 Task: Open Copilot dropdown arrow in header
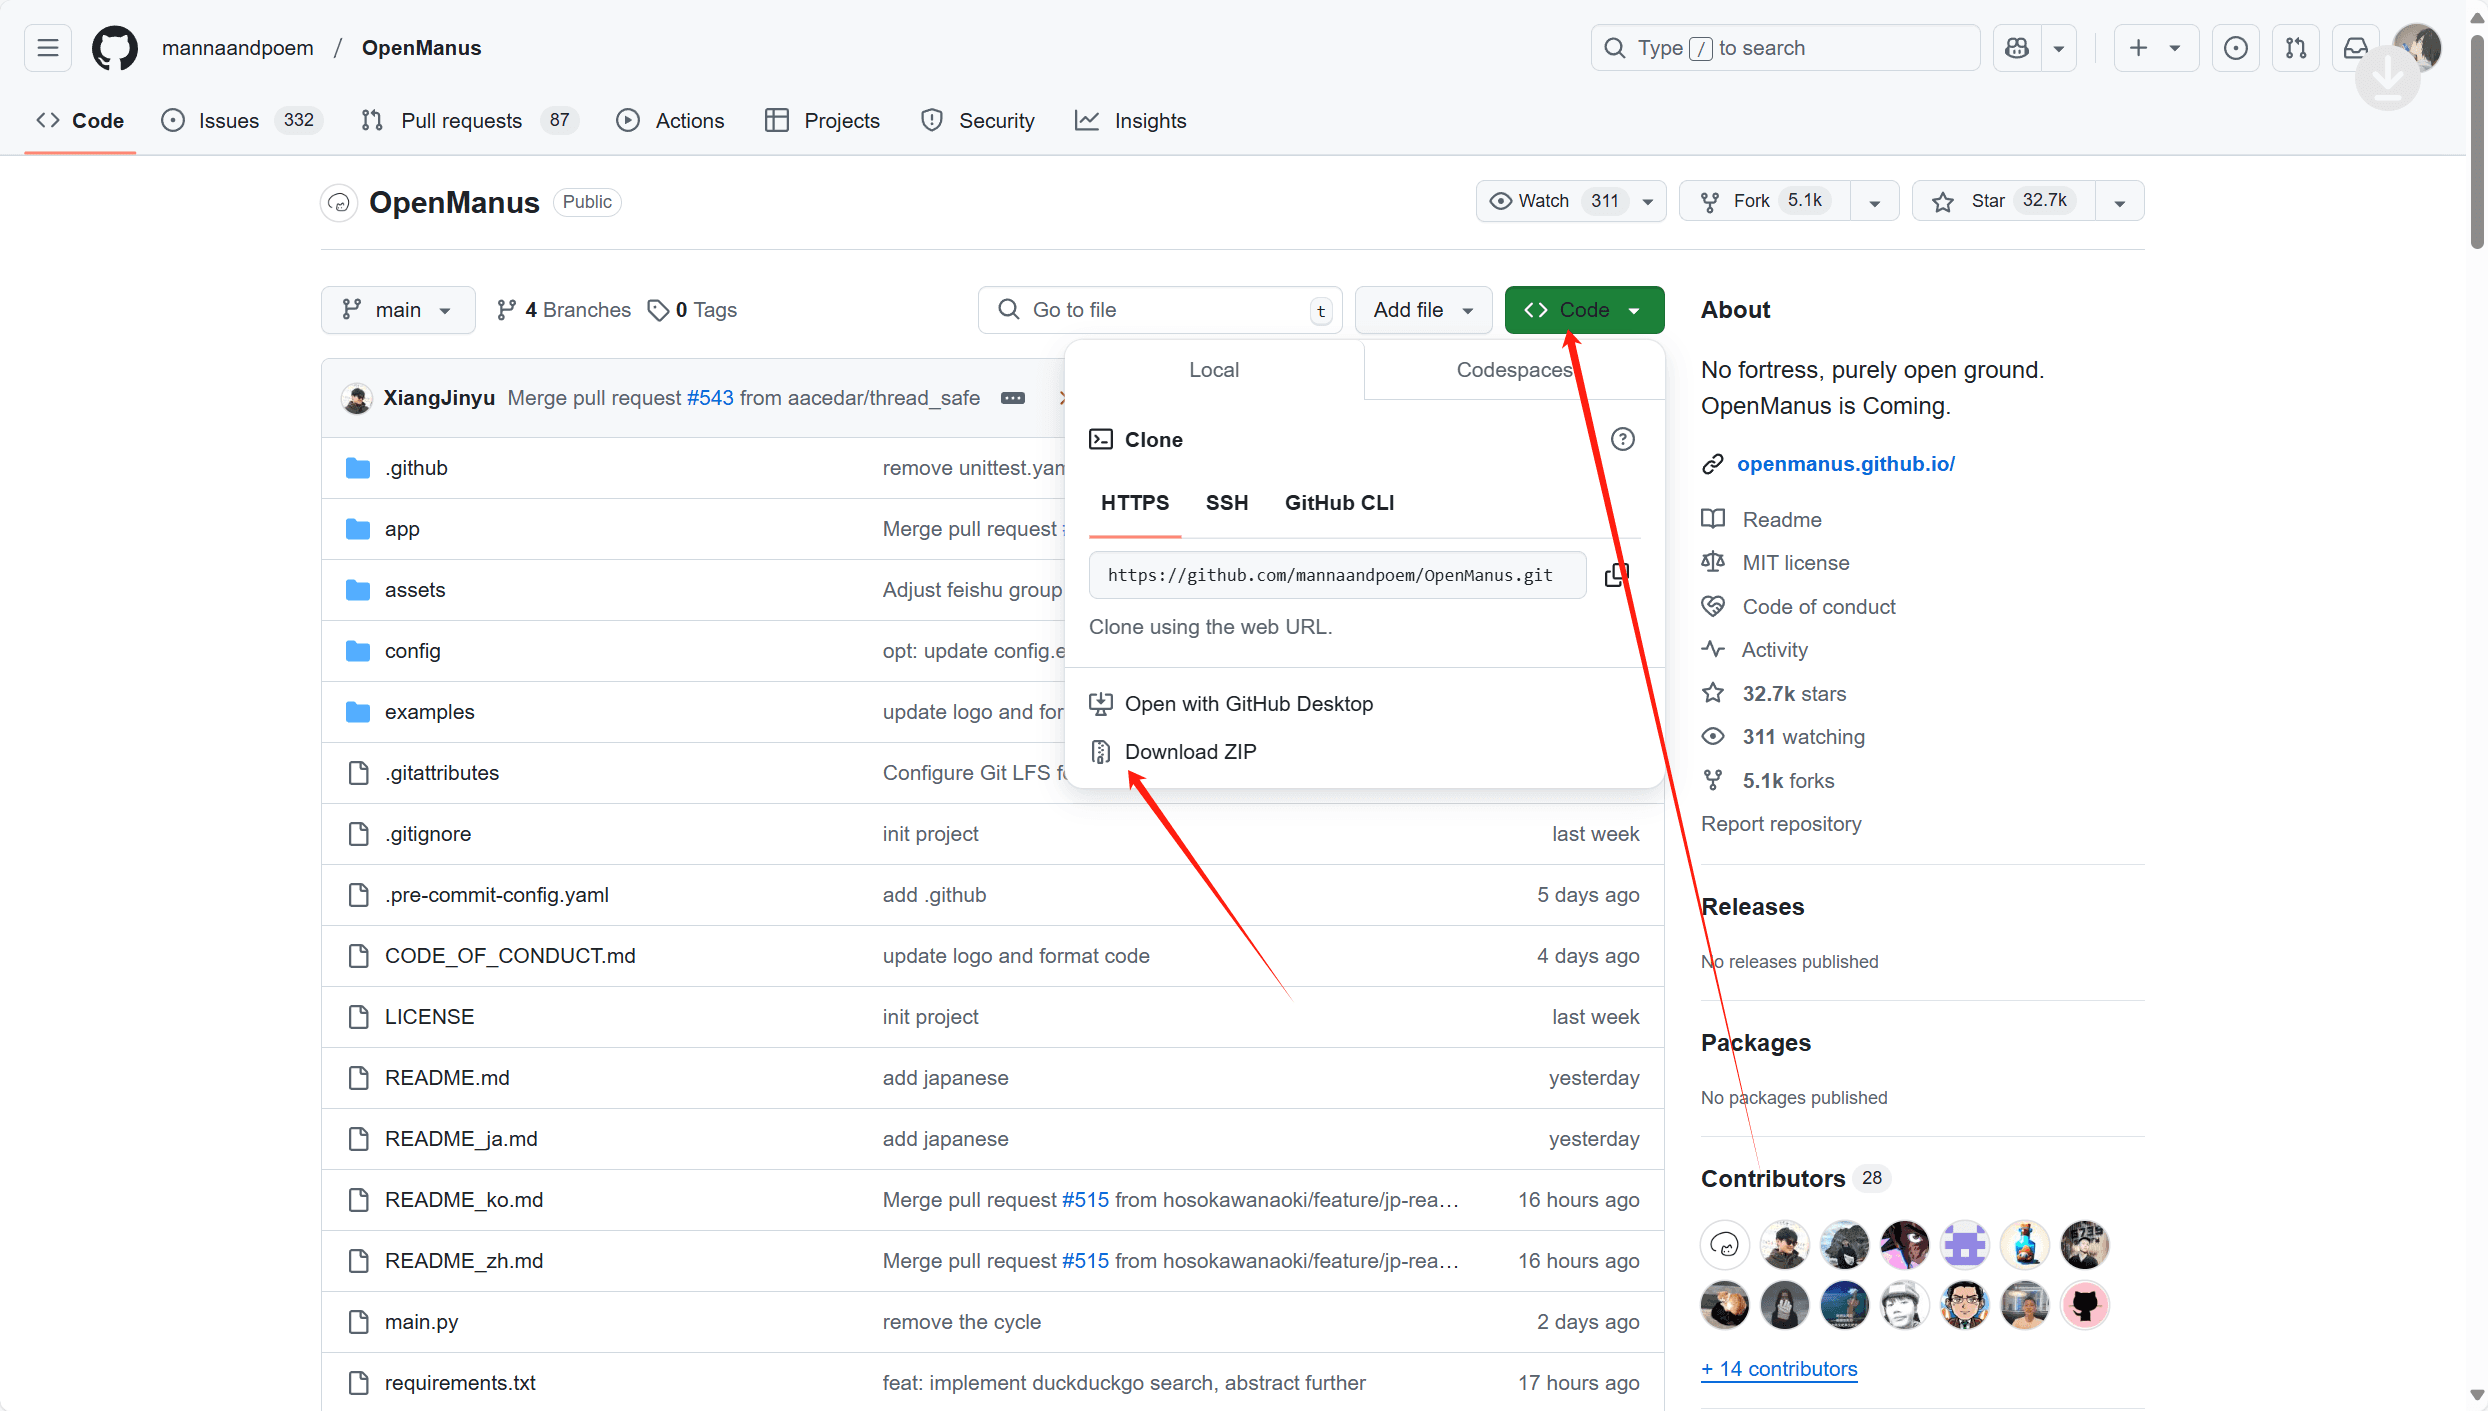pyautogui.click(x=2059, y=48)
